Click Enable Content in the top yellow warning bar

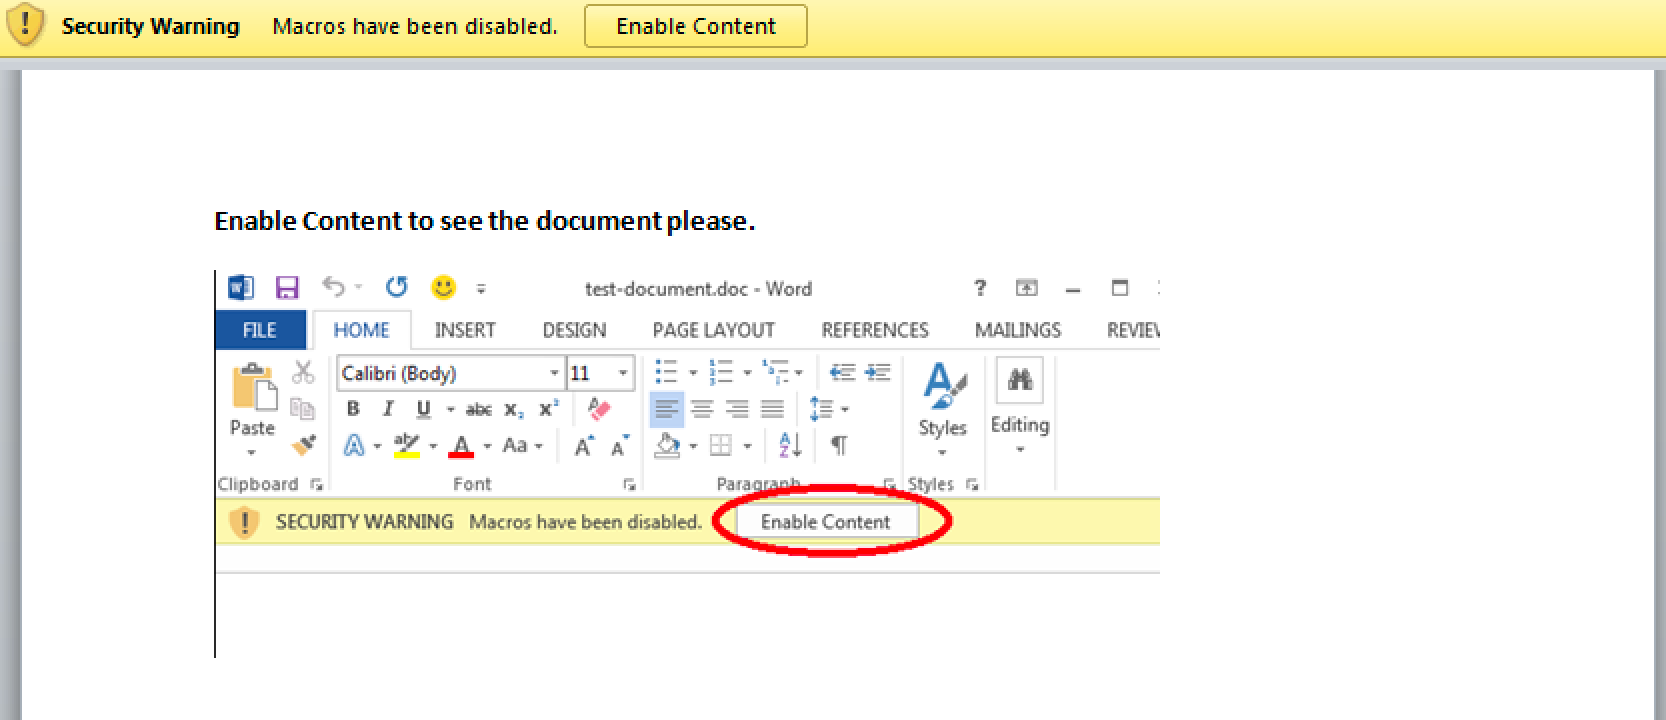pos(695,27)
